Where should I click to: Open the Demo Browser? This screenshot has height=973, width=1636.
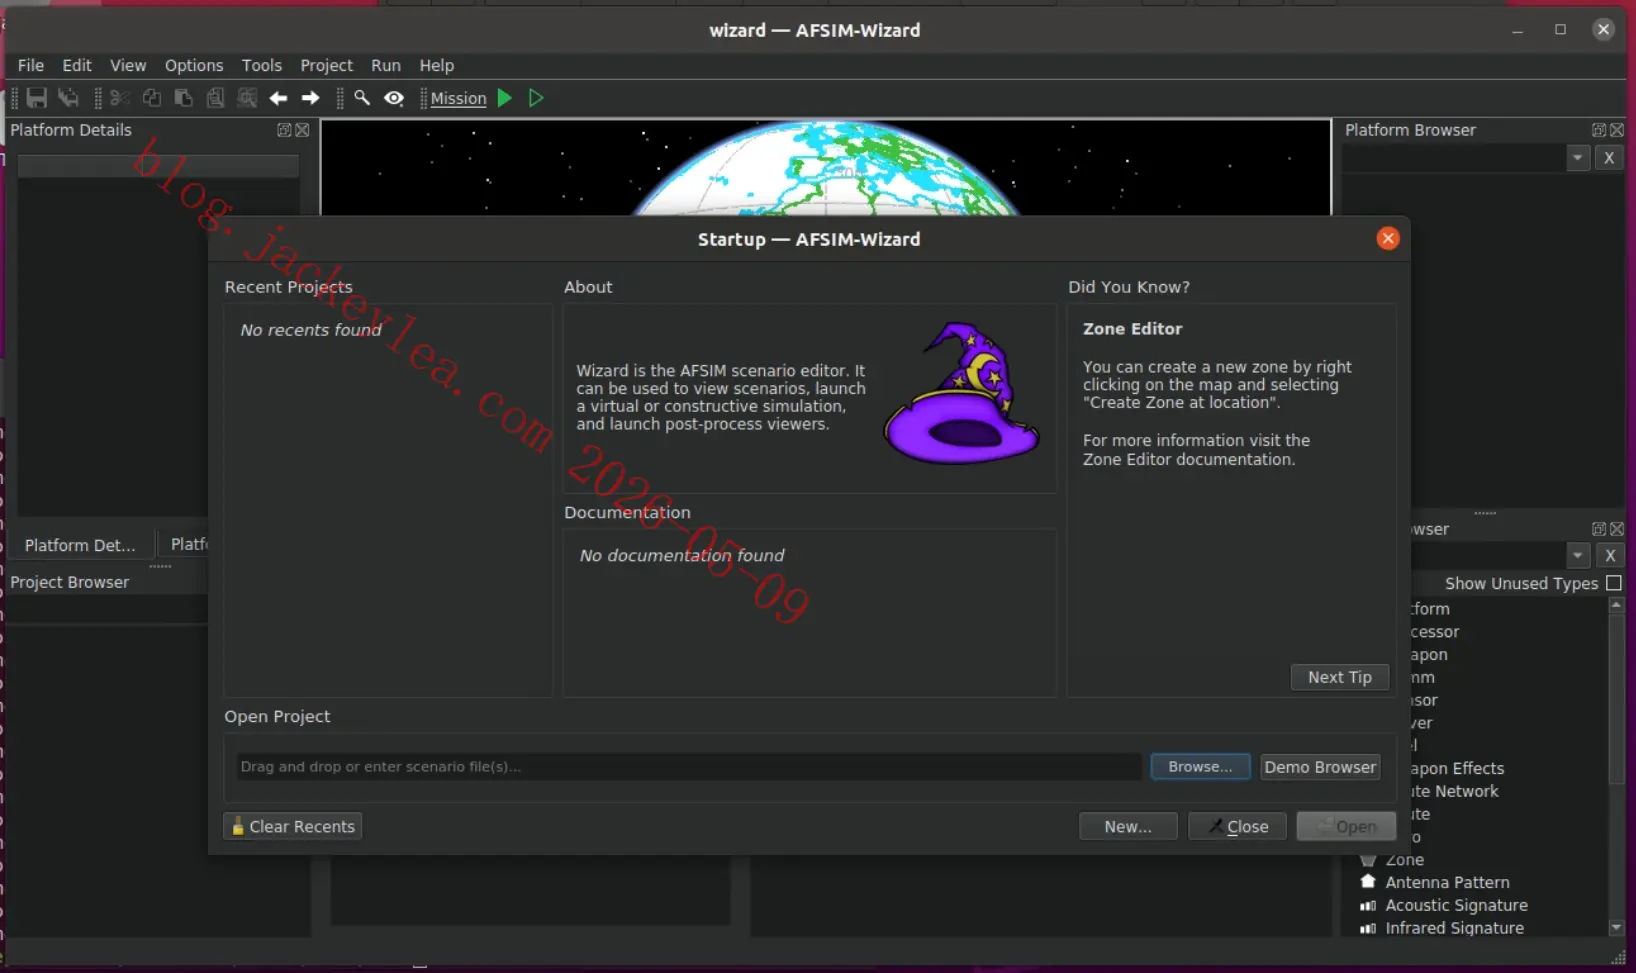(x=1320, y=767)
